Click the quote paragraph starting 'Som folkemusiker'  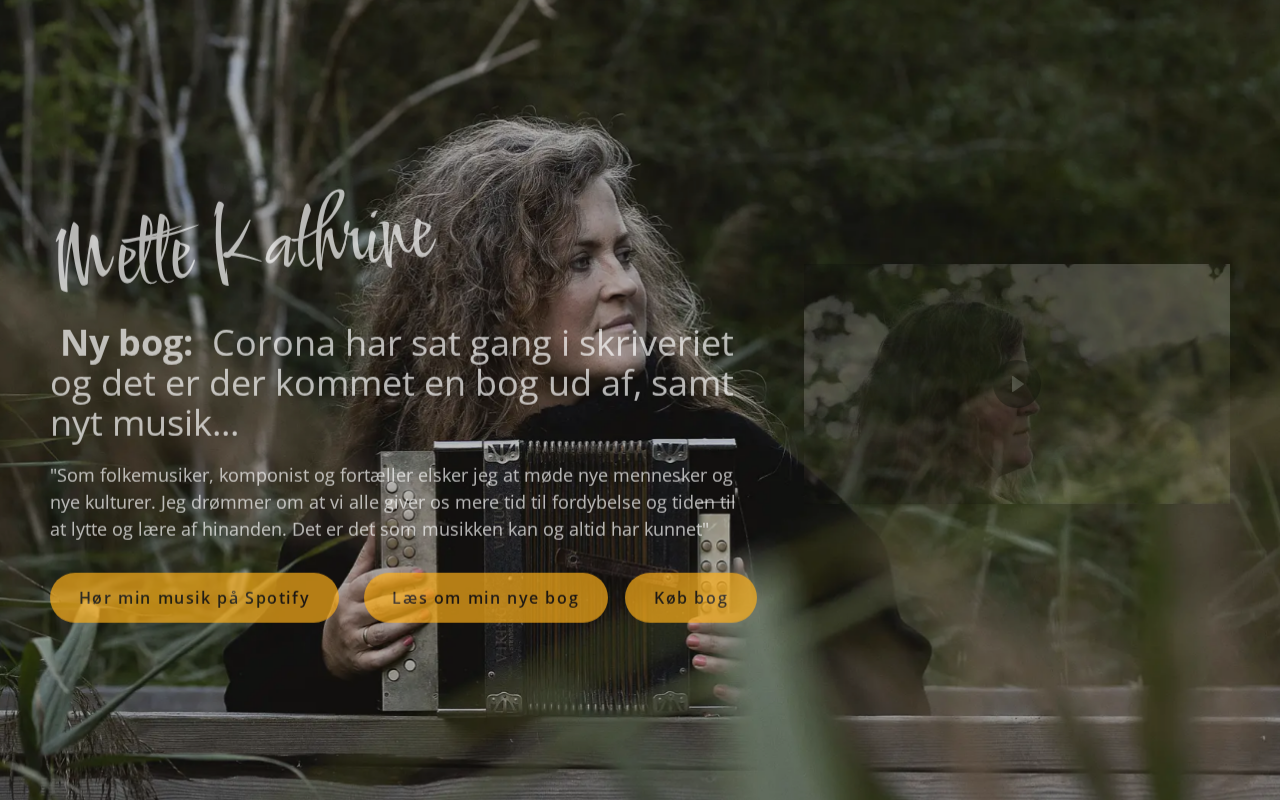point(393,502)
